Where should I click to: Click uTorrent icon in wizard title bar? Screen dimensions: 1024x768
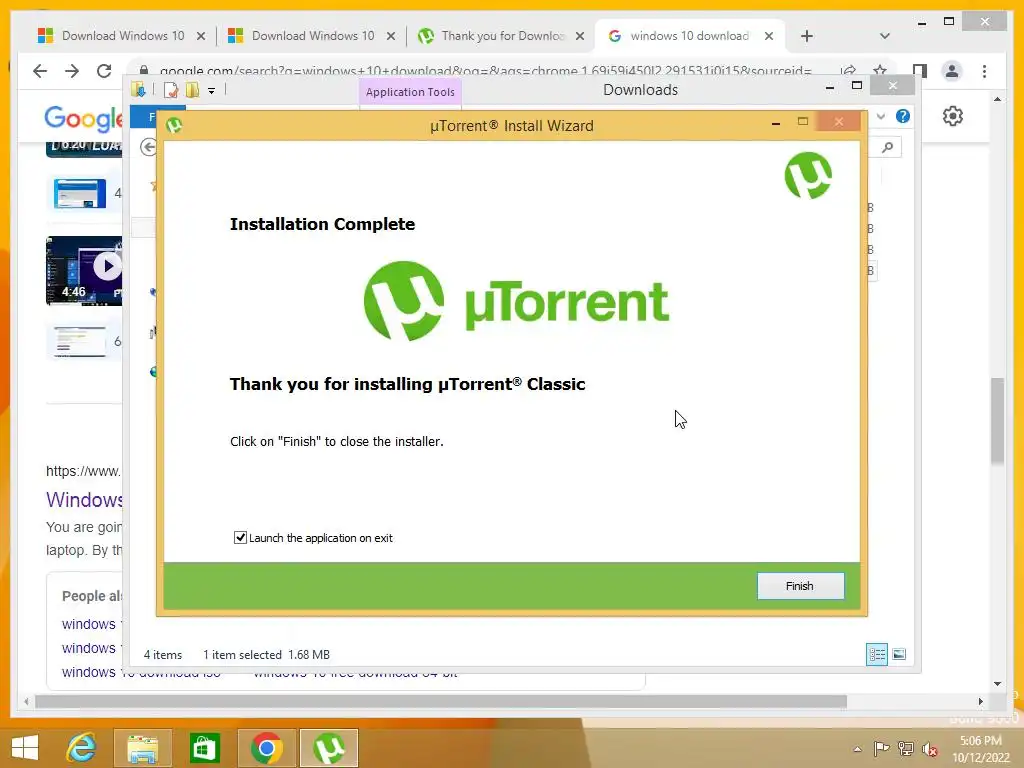(x=174, y=125)
